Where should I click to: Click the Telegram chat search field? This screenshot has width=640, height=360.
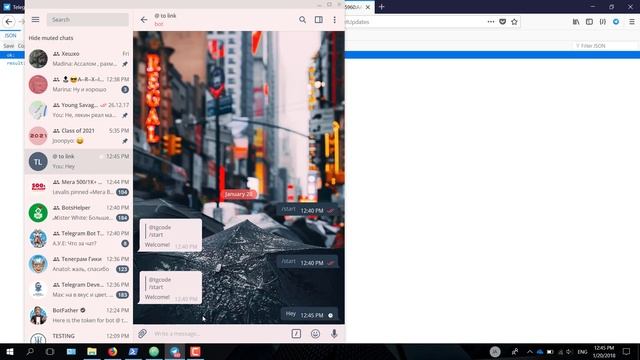tap(88, 20)
